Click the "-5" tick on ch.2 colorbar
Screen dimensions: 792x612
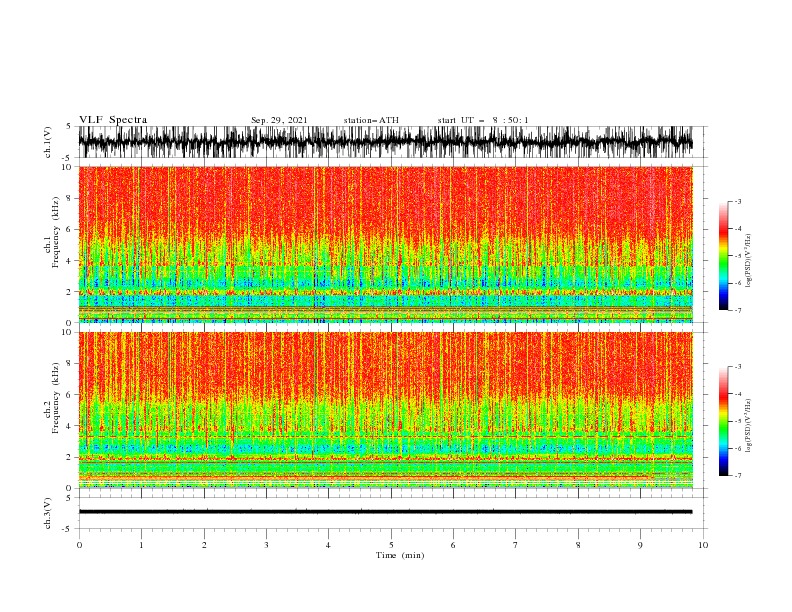(x=738, y=421)
